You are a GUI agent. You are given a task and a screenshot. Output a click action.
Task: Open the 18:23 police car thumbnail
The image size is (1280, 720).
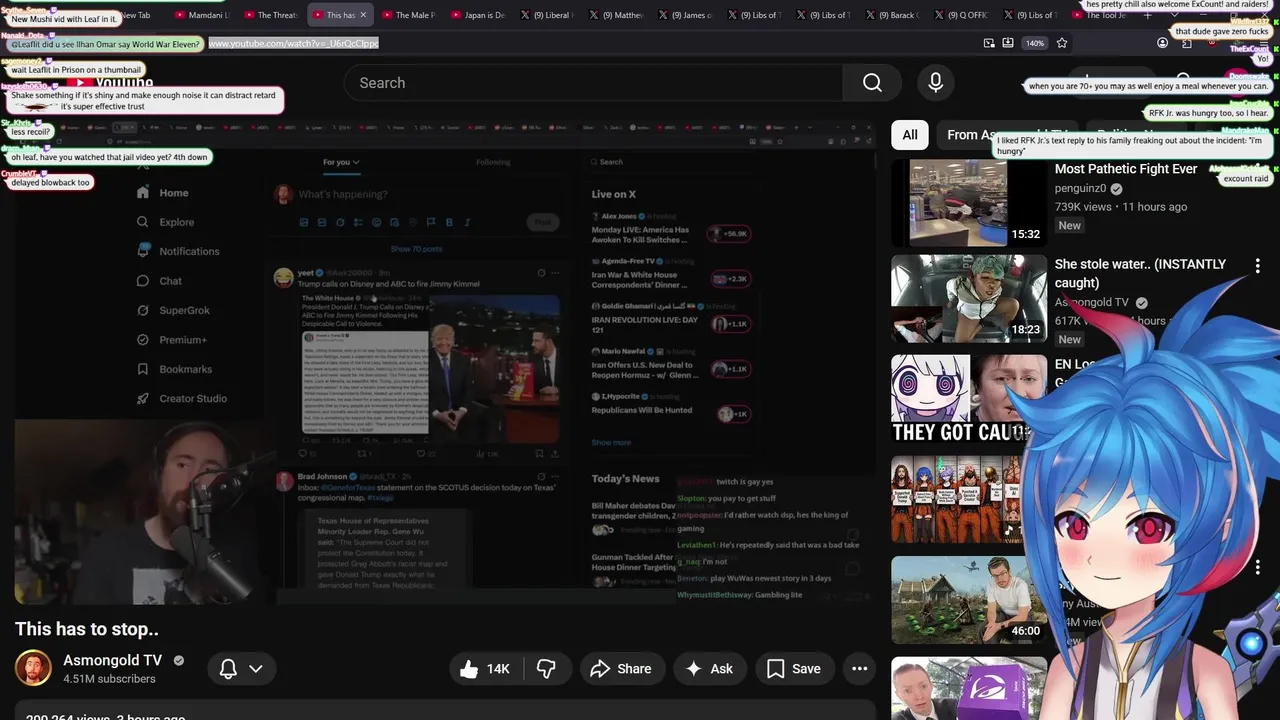click(x=969, y=298)
